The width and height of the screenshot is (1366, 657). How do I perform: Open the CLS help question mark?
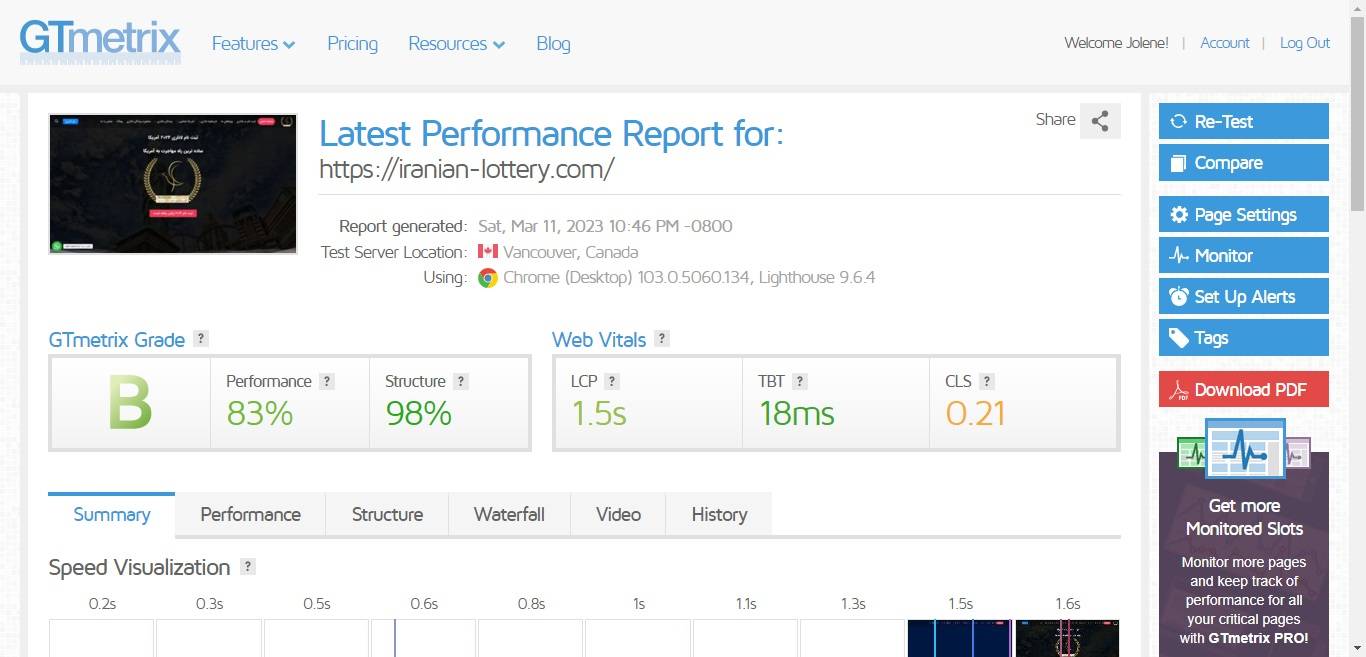pyautogui.click(x=987, y=381)
